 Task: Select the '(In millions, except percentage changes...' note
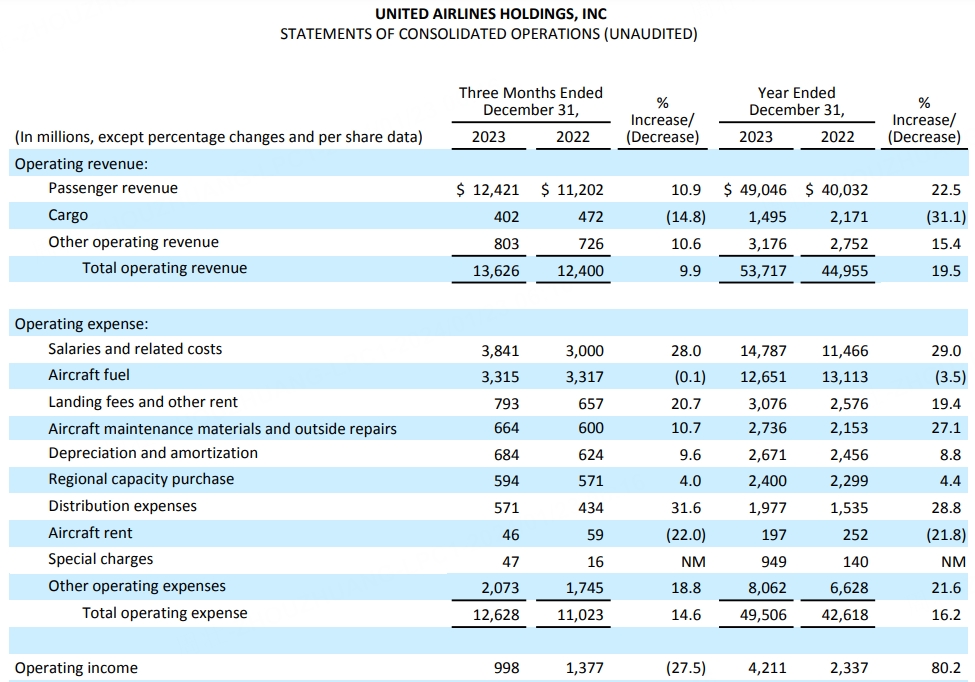coord(219,137)
